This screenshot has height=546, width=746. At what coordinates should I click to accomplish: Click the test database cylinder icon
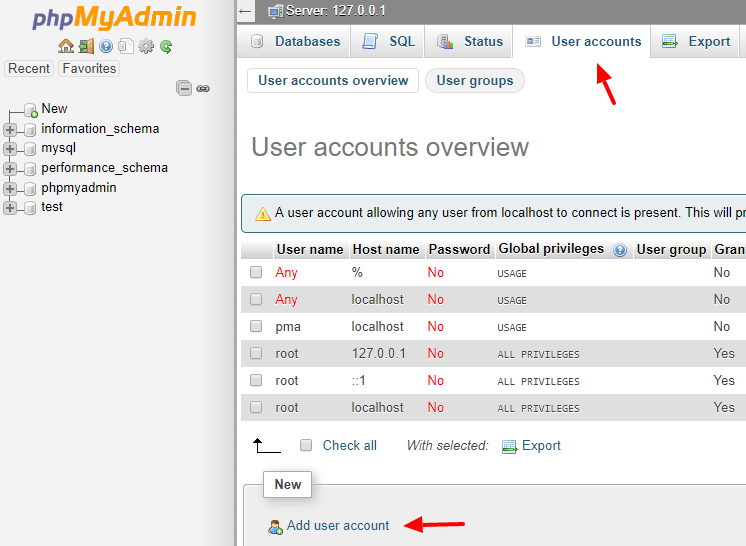(x=30, y=208)
